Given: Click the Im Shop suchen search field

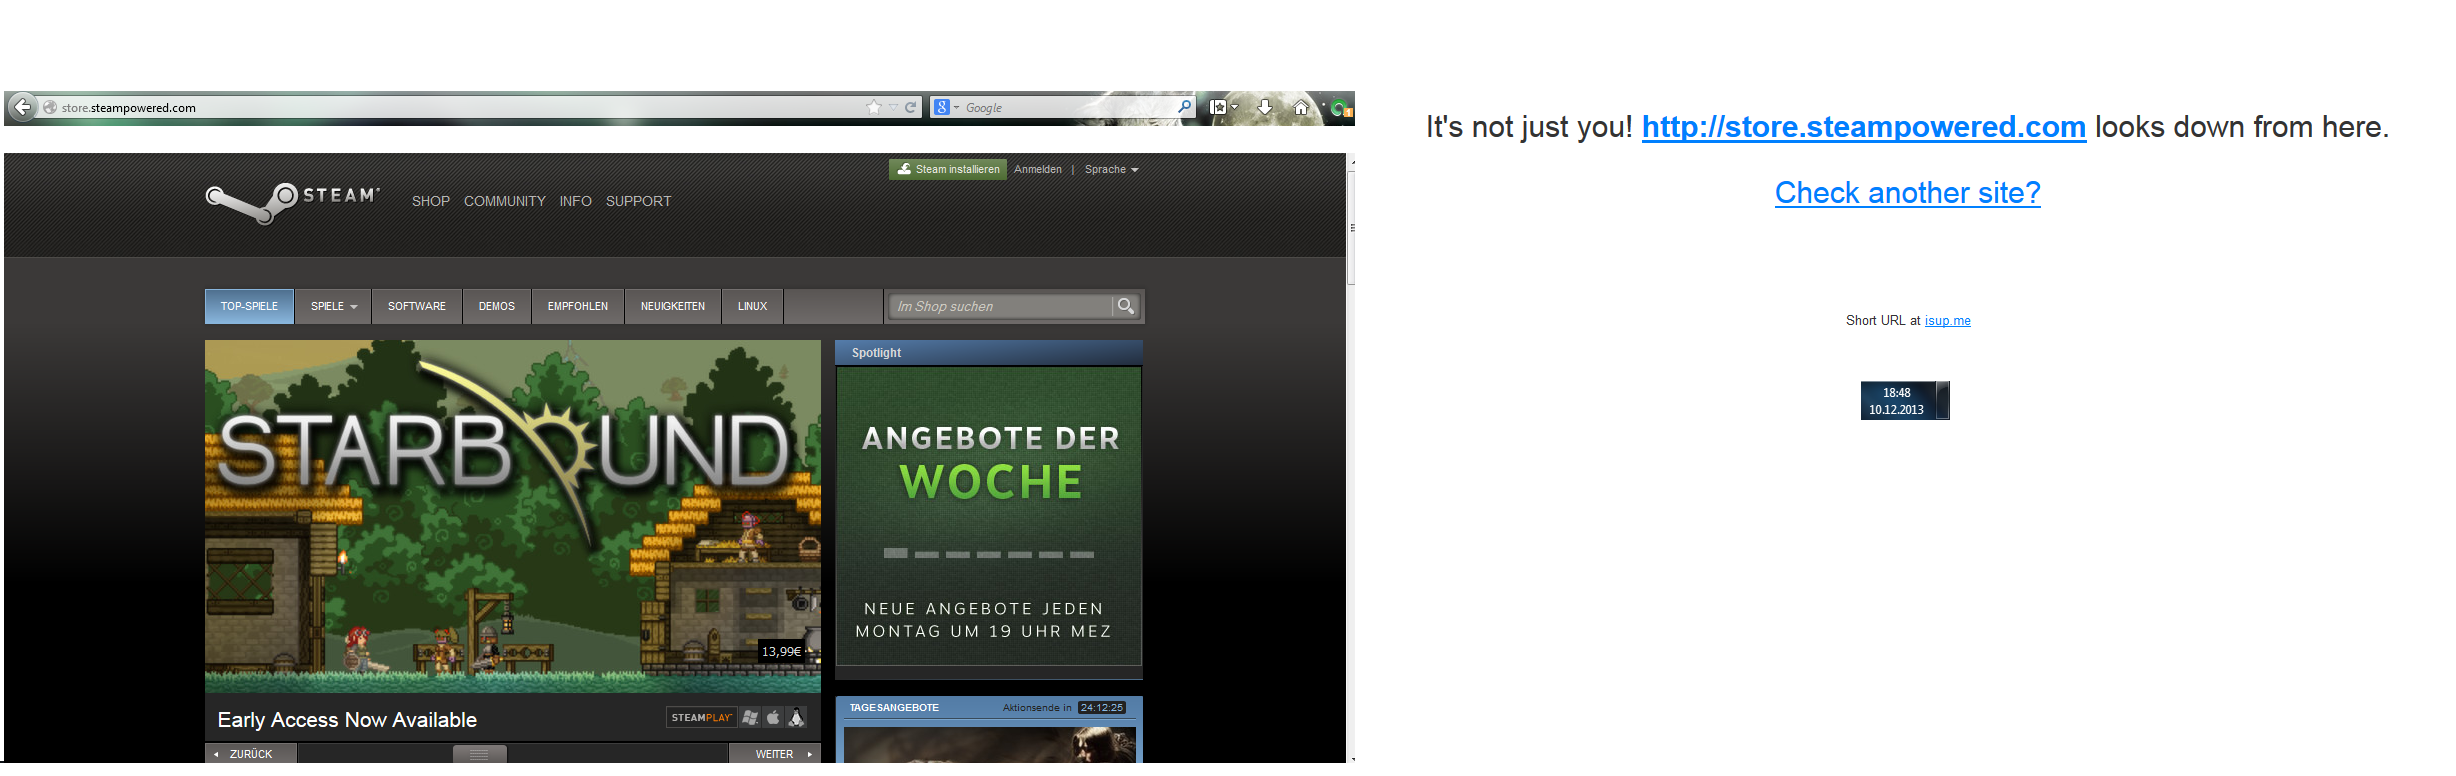Looking at the screenshot, I should pos(1000,306).
